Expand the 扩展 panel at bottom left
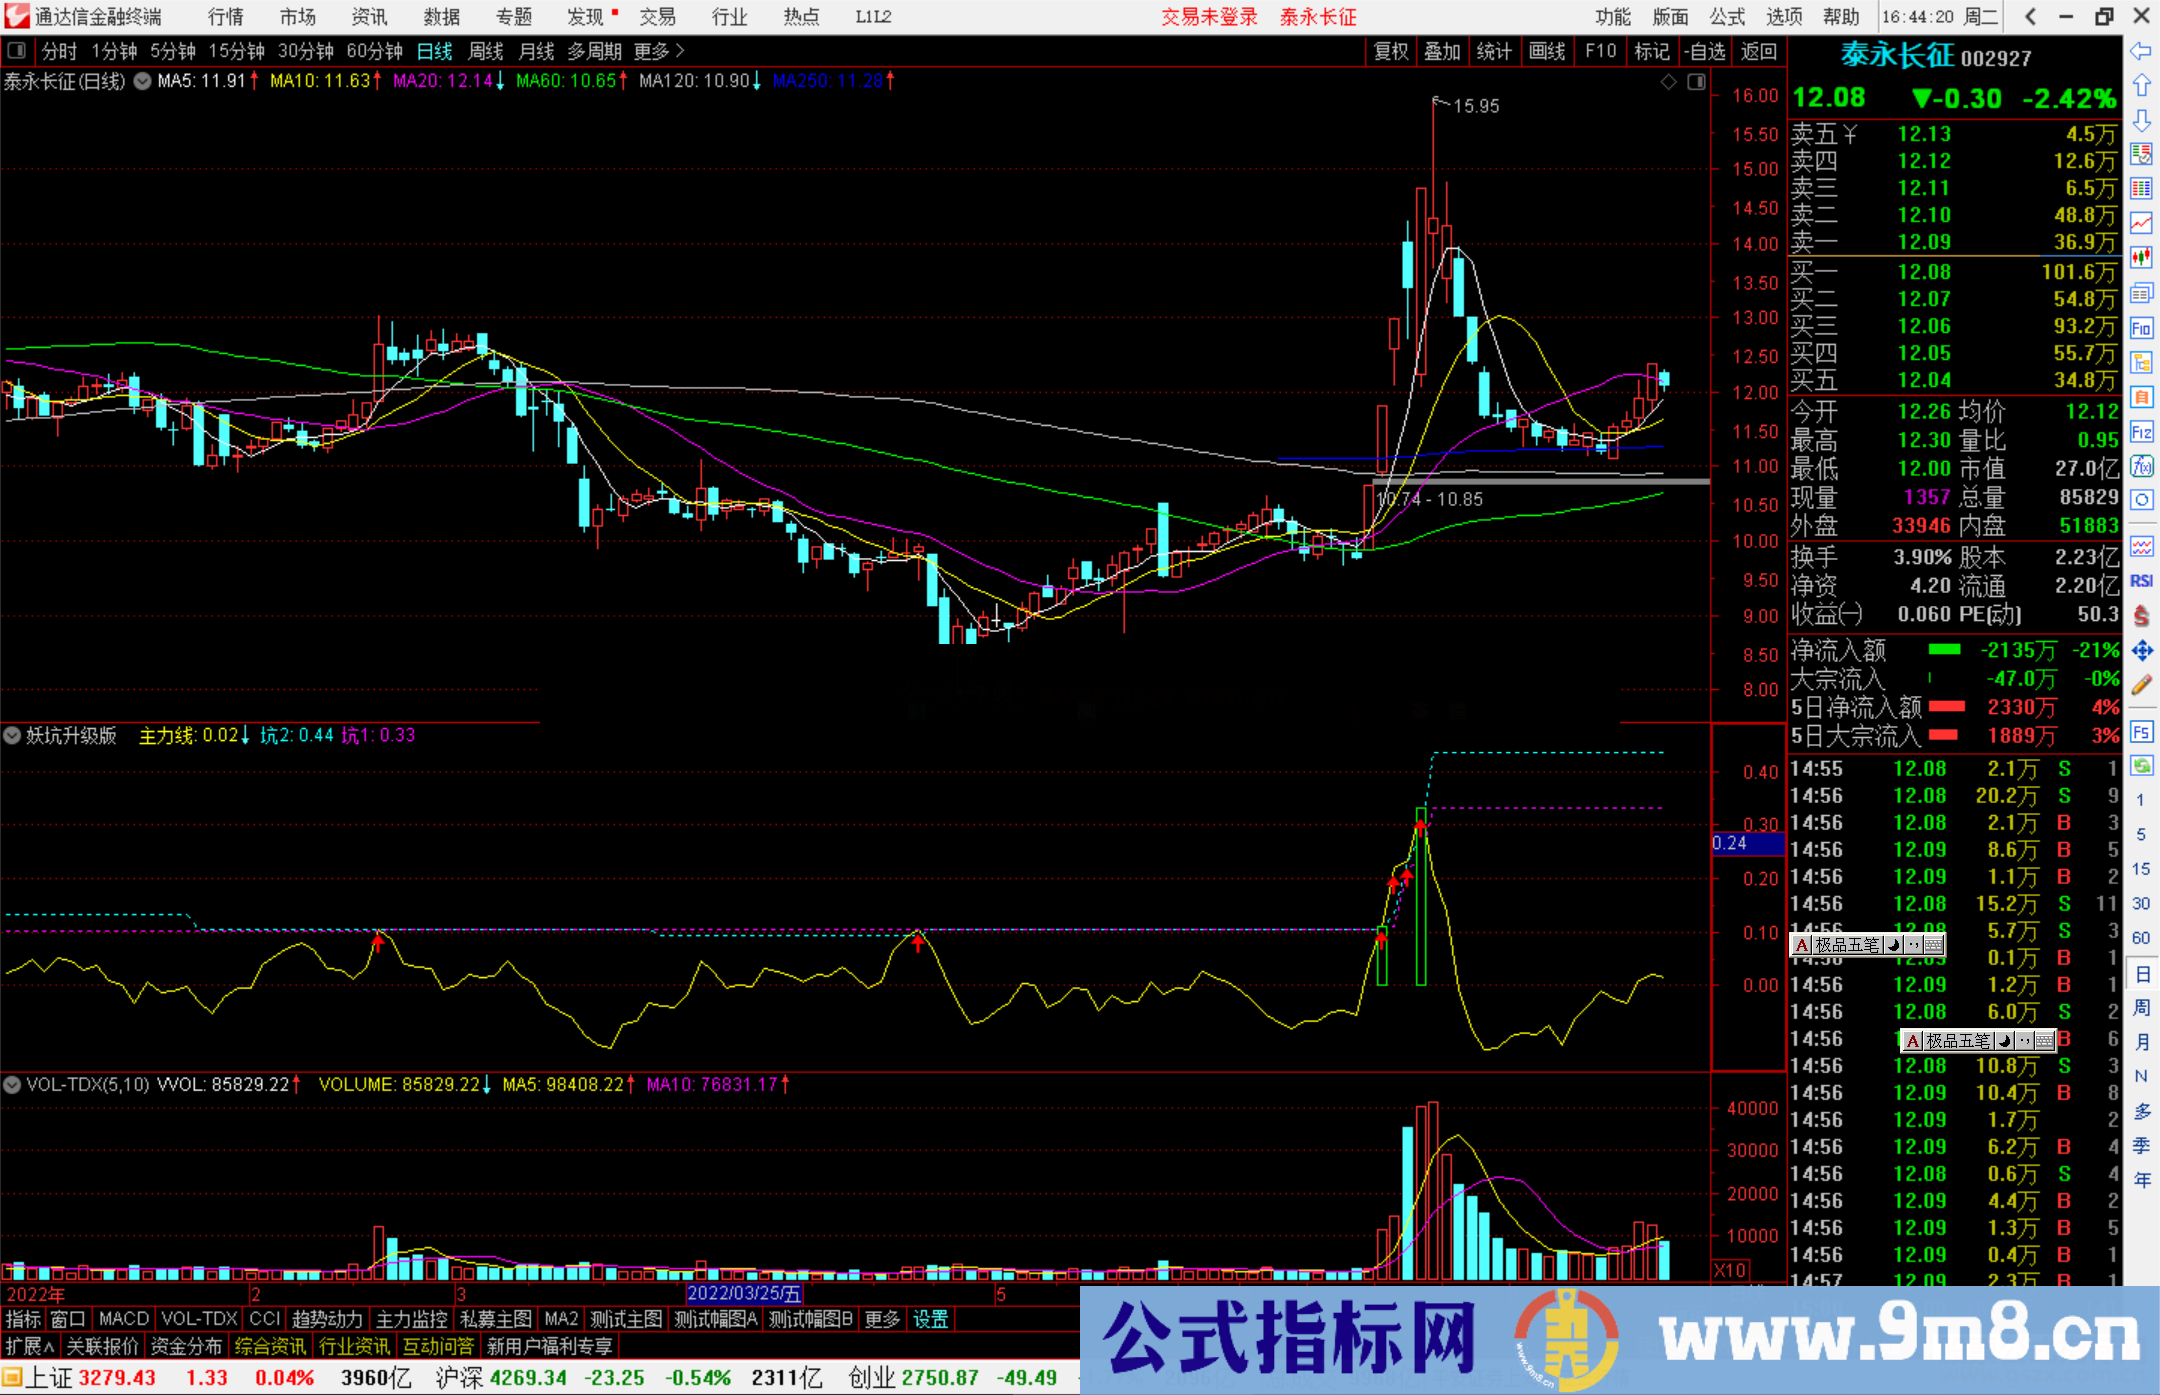This screenshot has height=1395, width=2160. [27, 1346]
